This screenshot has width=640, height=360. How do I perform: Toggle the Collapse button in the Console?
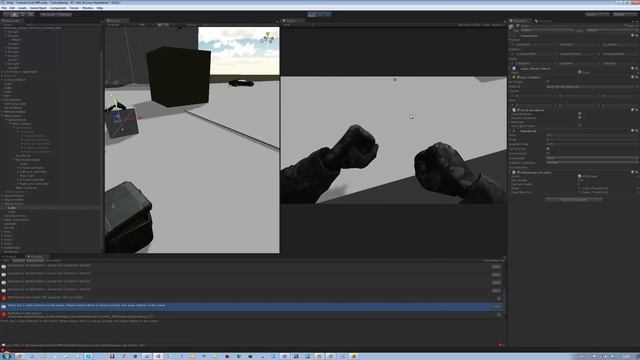tap(18, 260)
